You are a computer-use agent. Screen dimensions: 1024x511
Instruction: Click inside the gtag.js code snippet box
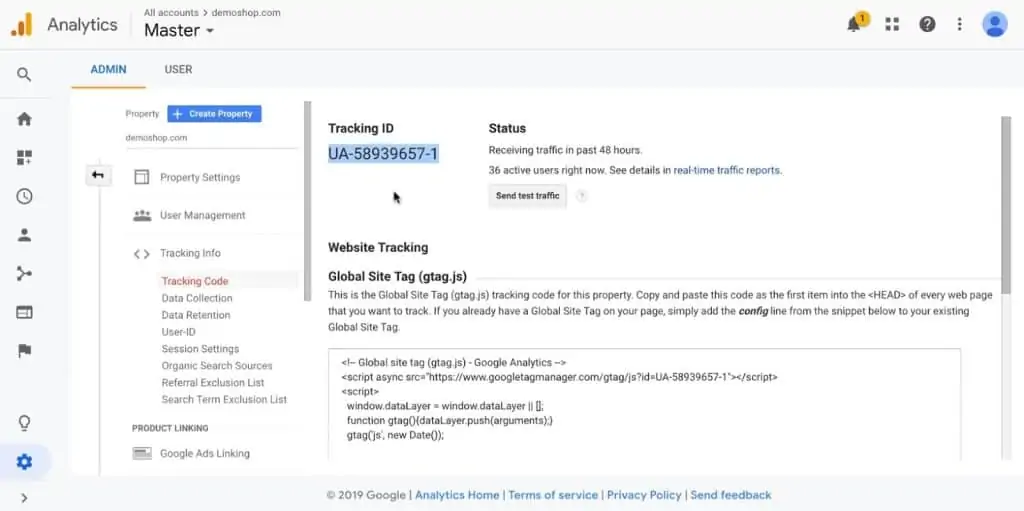(644, 405)
